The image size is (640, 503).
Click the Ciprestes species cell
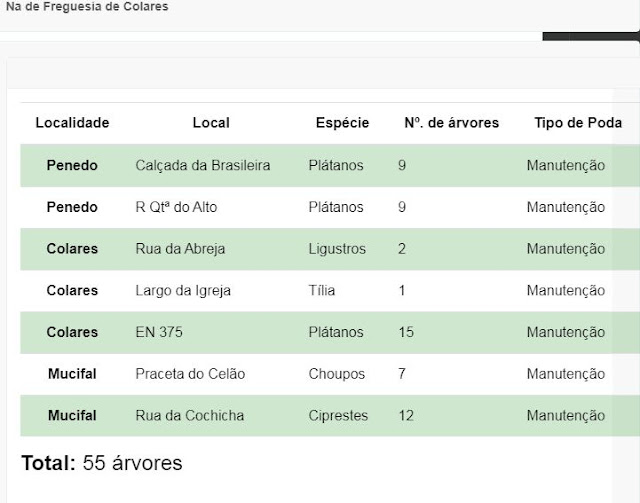click(x=338, y=415)
